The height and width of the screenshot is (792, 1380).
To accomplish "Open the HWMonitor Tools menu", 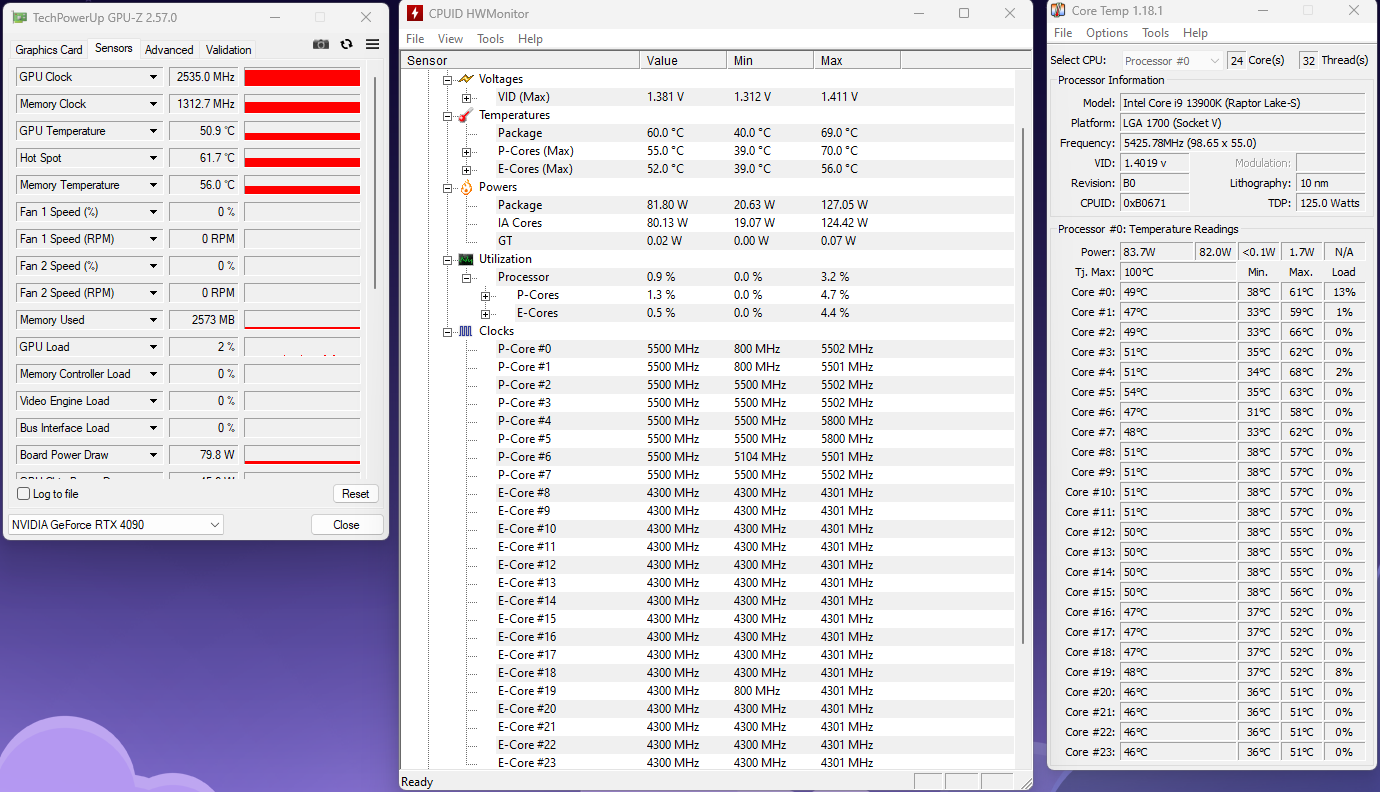I will pos(490,39).
